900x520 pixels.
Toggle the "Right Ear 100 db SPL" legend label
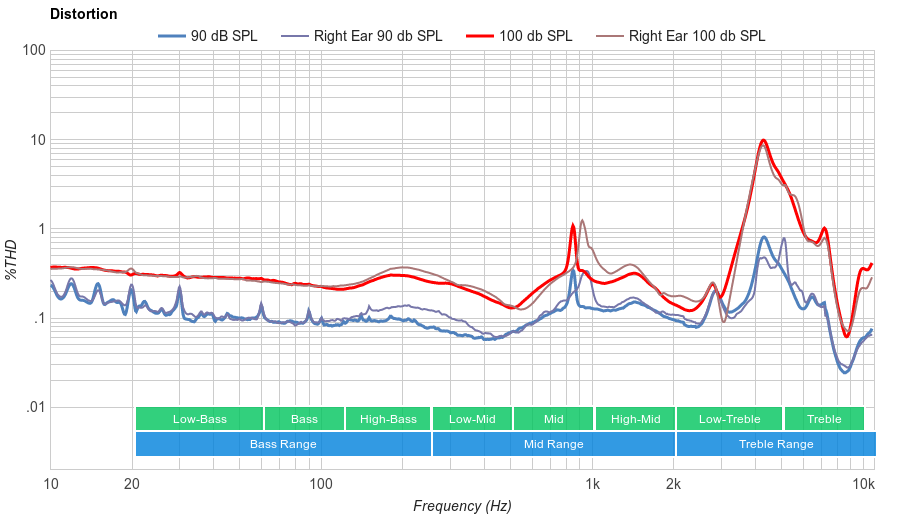pyautogui.click(x=696, y=36)
